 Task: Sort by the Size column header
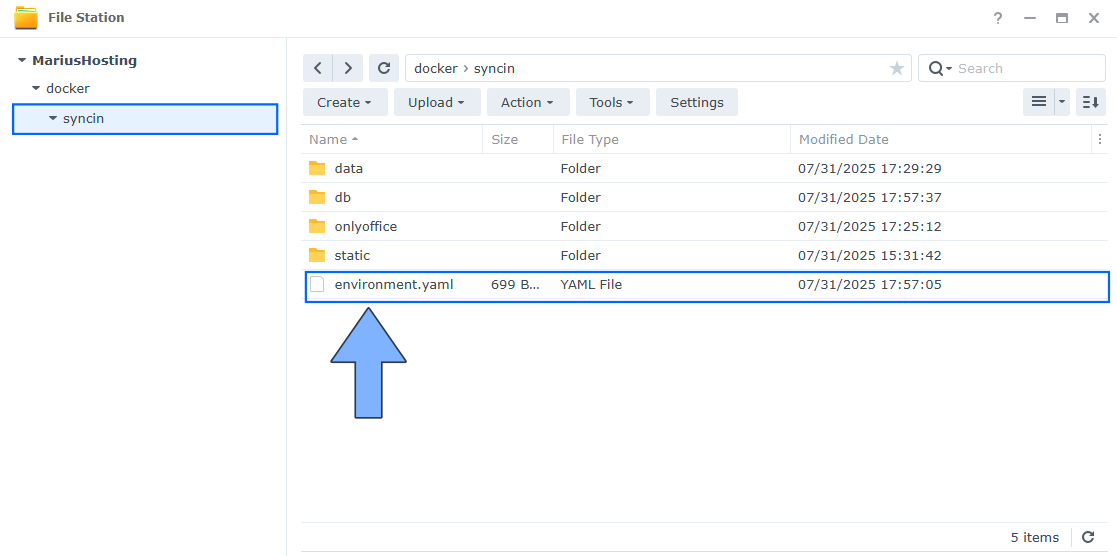tap(518, 140)
